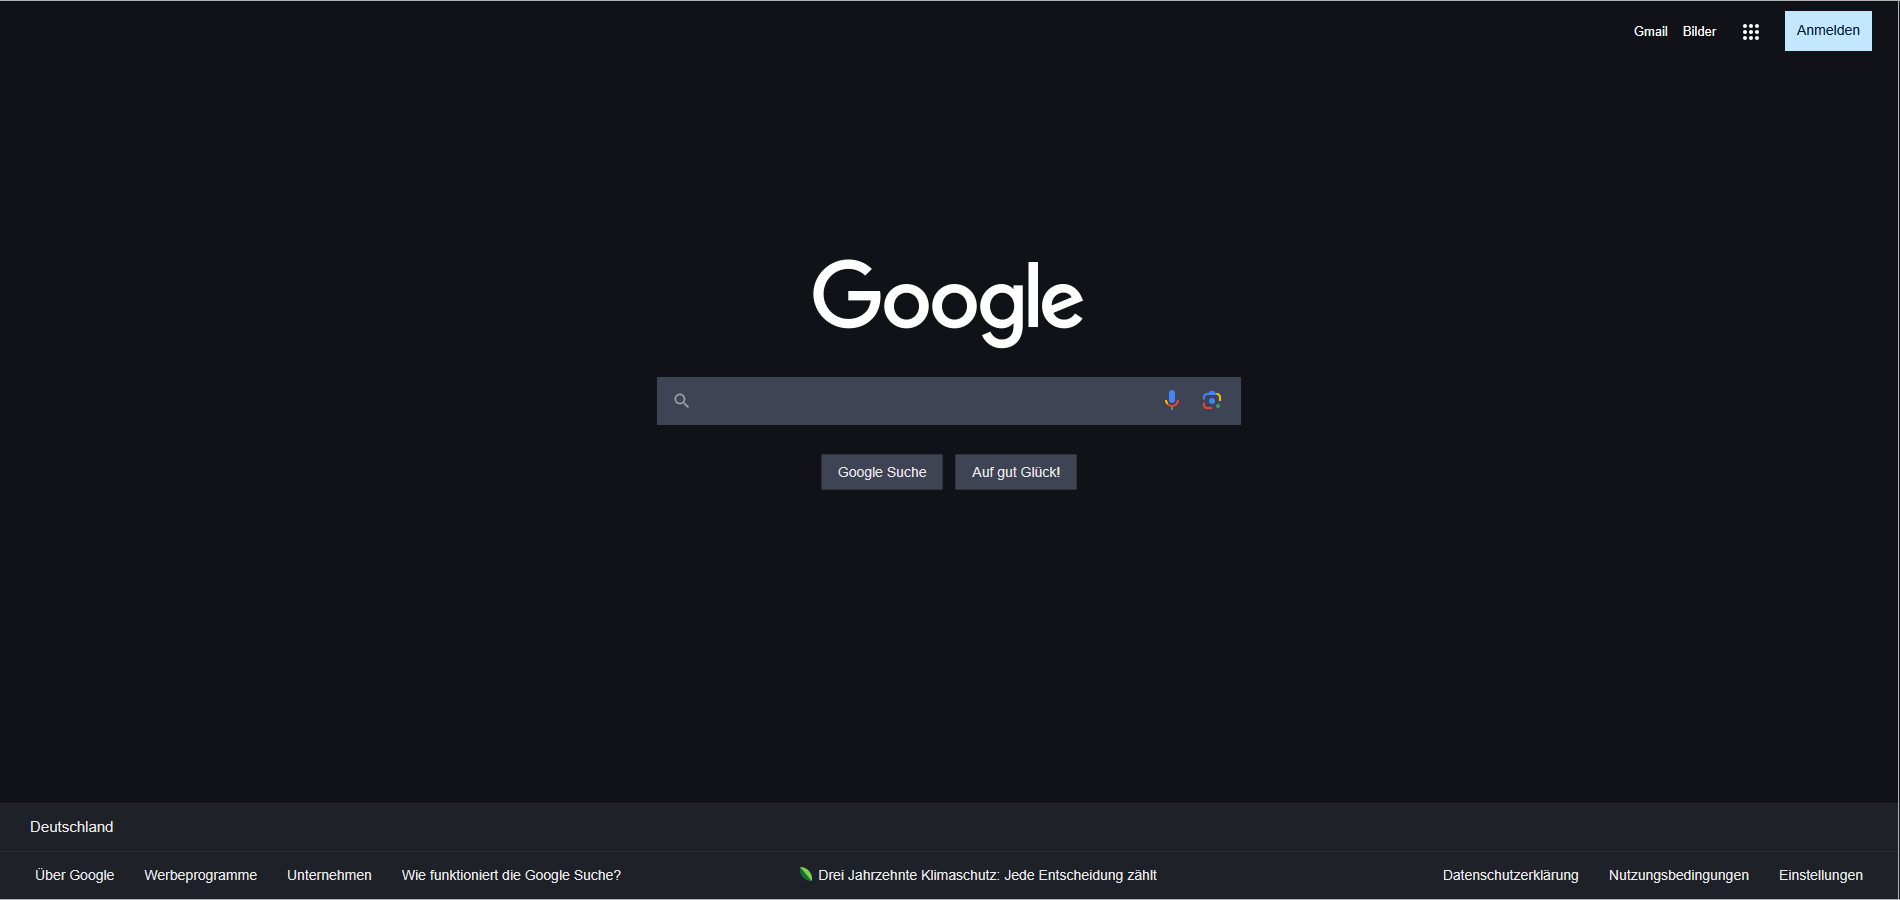The image size is (1900, 900).
Task: Open the Über Google link
Action: [75, 875]
